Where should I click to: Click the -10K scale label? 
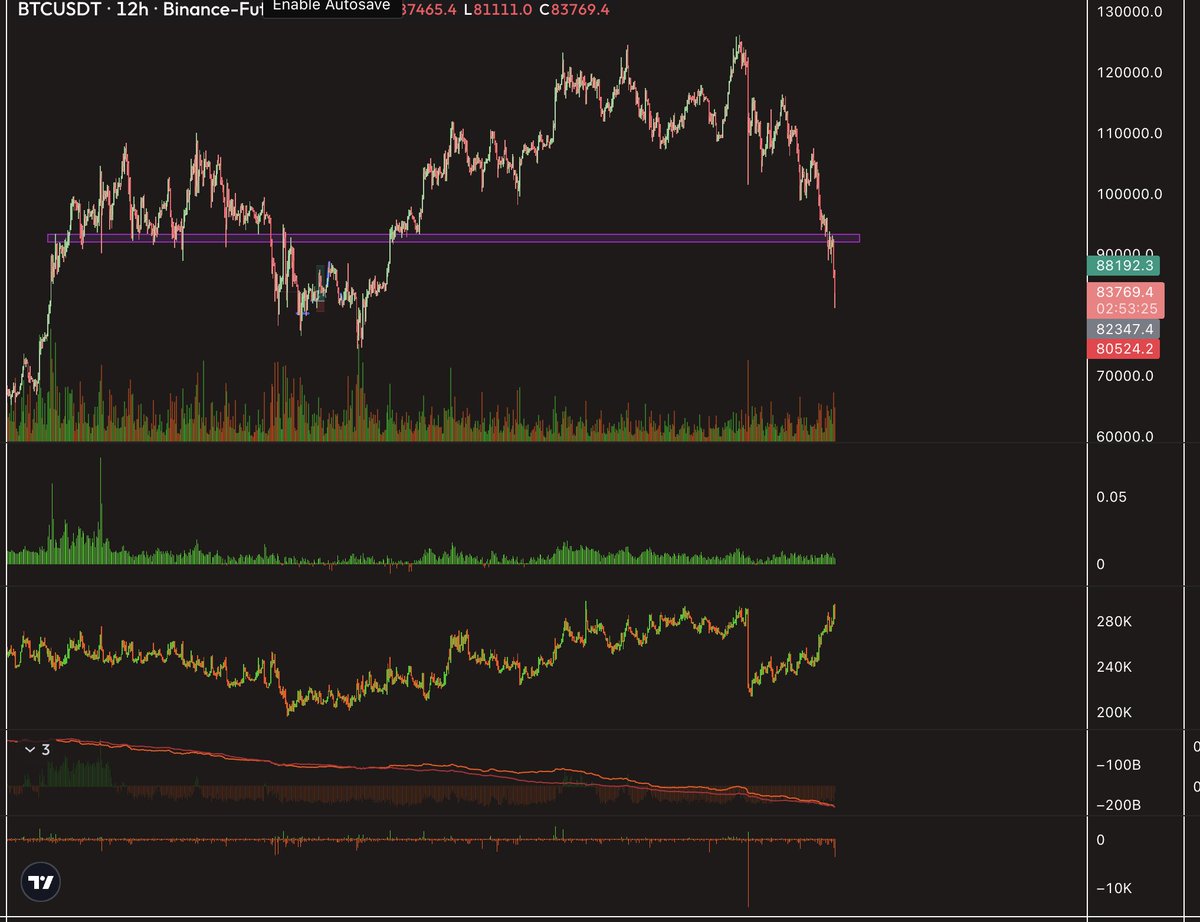(1114, 890)
